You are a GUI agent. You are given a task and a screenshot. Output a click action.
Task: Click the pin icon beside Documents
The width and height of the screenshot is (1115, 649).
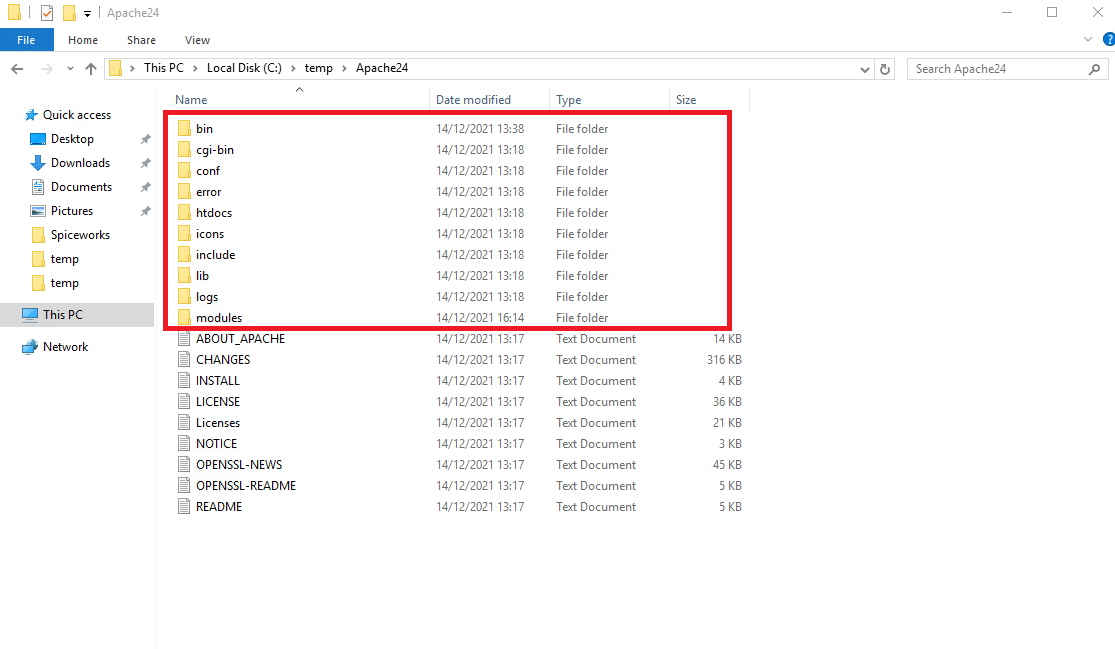[145, 187]
